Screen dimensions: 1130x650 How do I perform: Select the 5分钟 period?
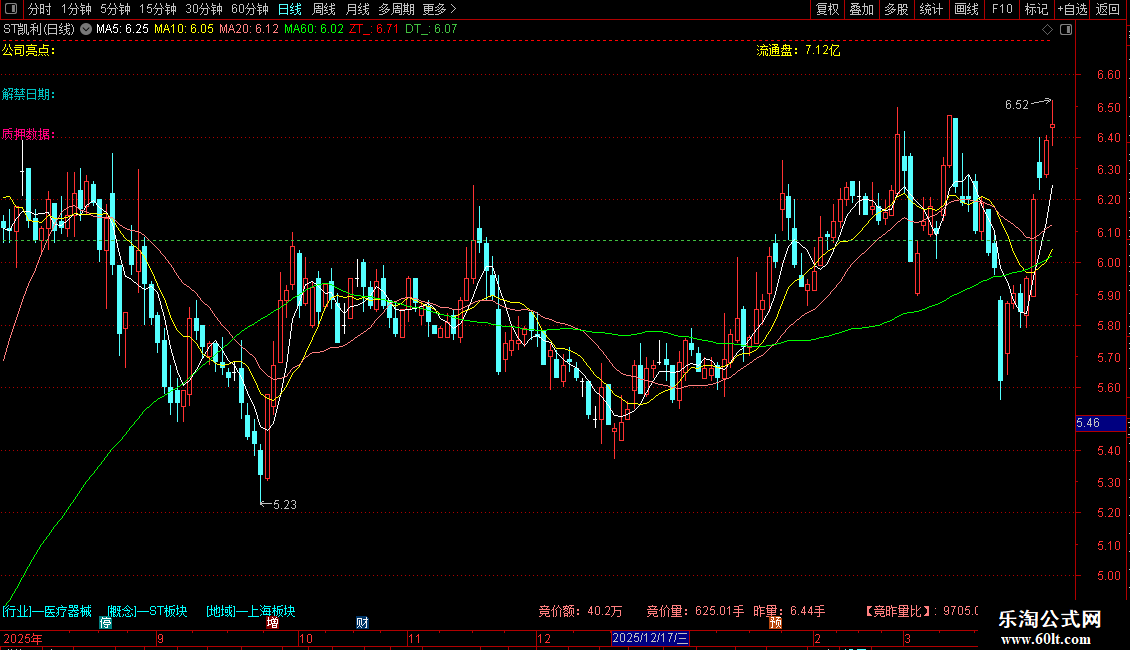pos(115,9)
